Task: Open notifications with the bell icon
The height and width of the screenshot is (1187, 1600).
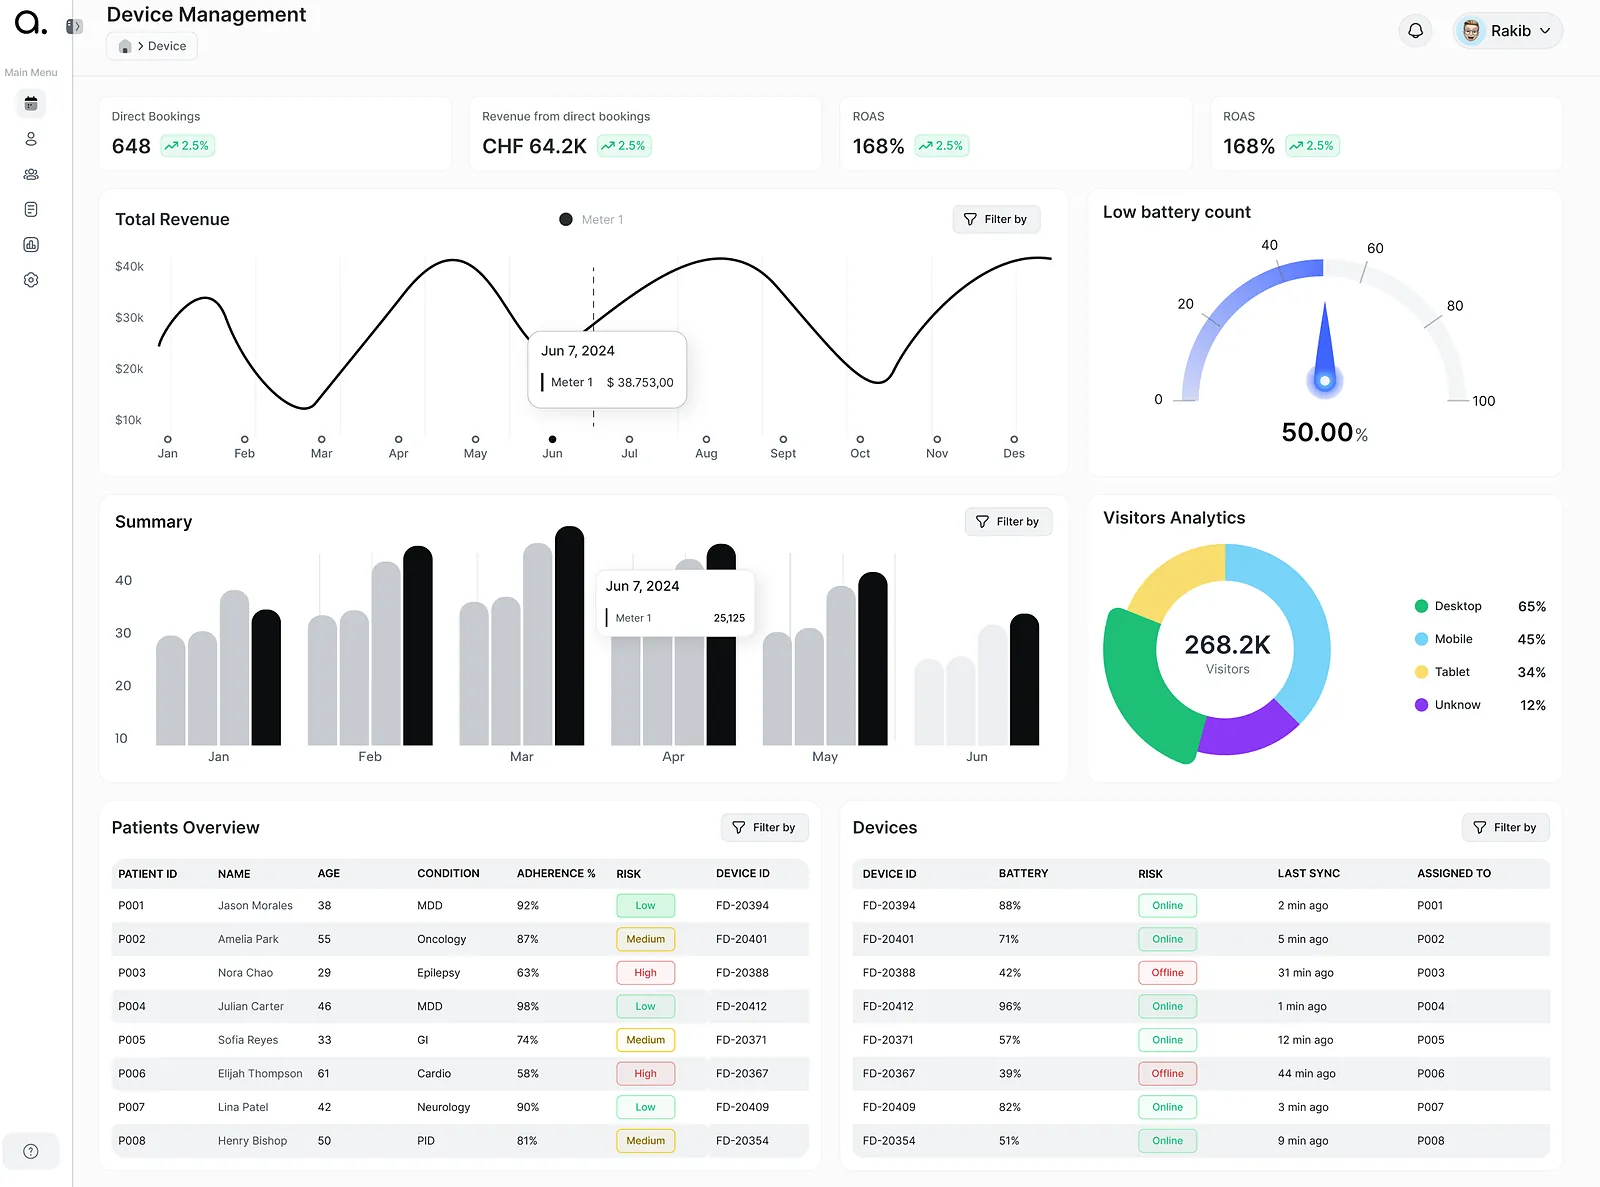Action: (x=1416, y=31)
